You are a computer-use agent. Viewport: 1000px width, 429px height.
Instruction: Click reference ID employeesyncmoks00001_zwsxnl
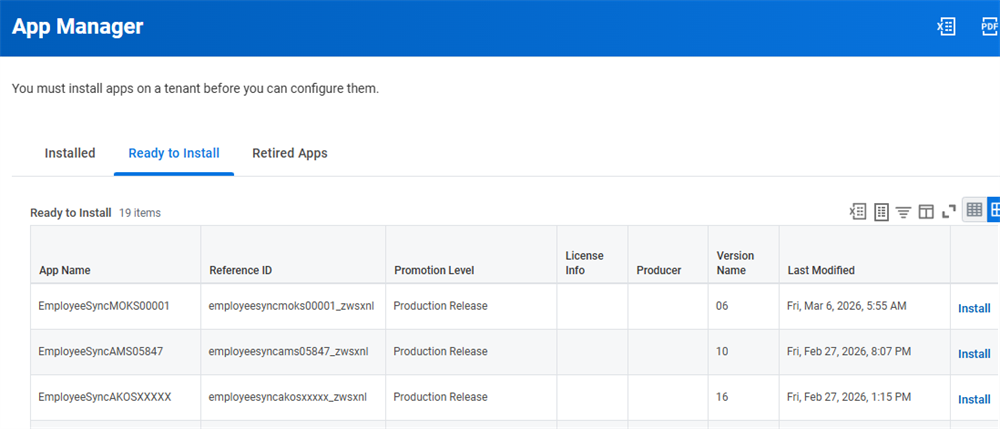coord(291,306)
